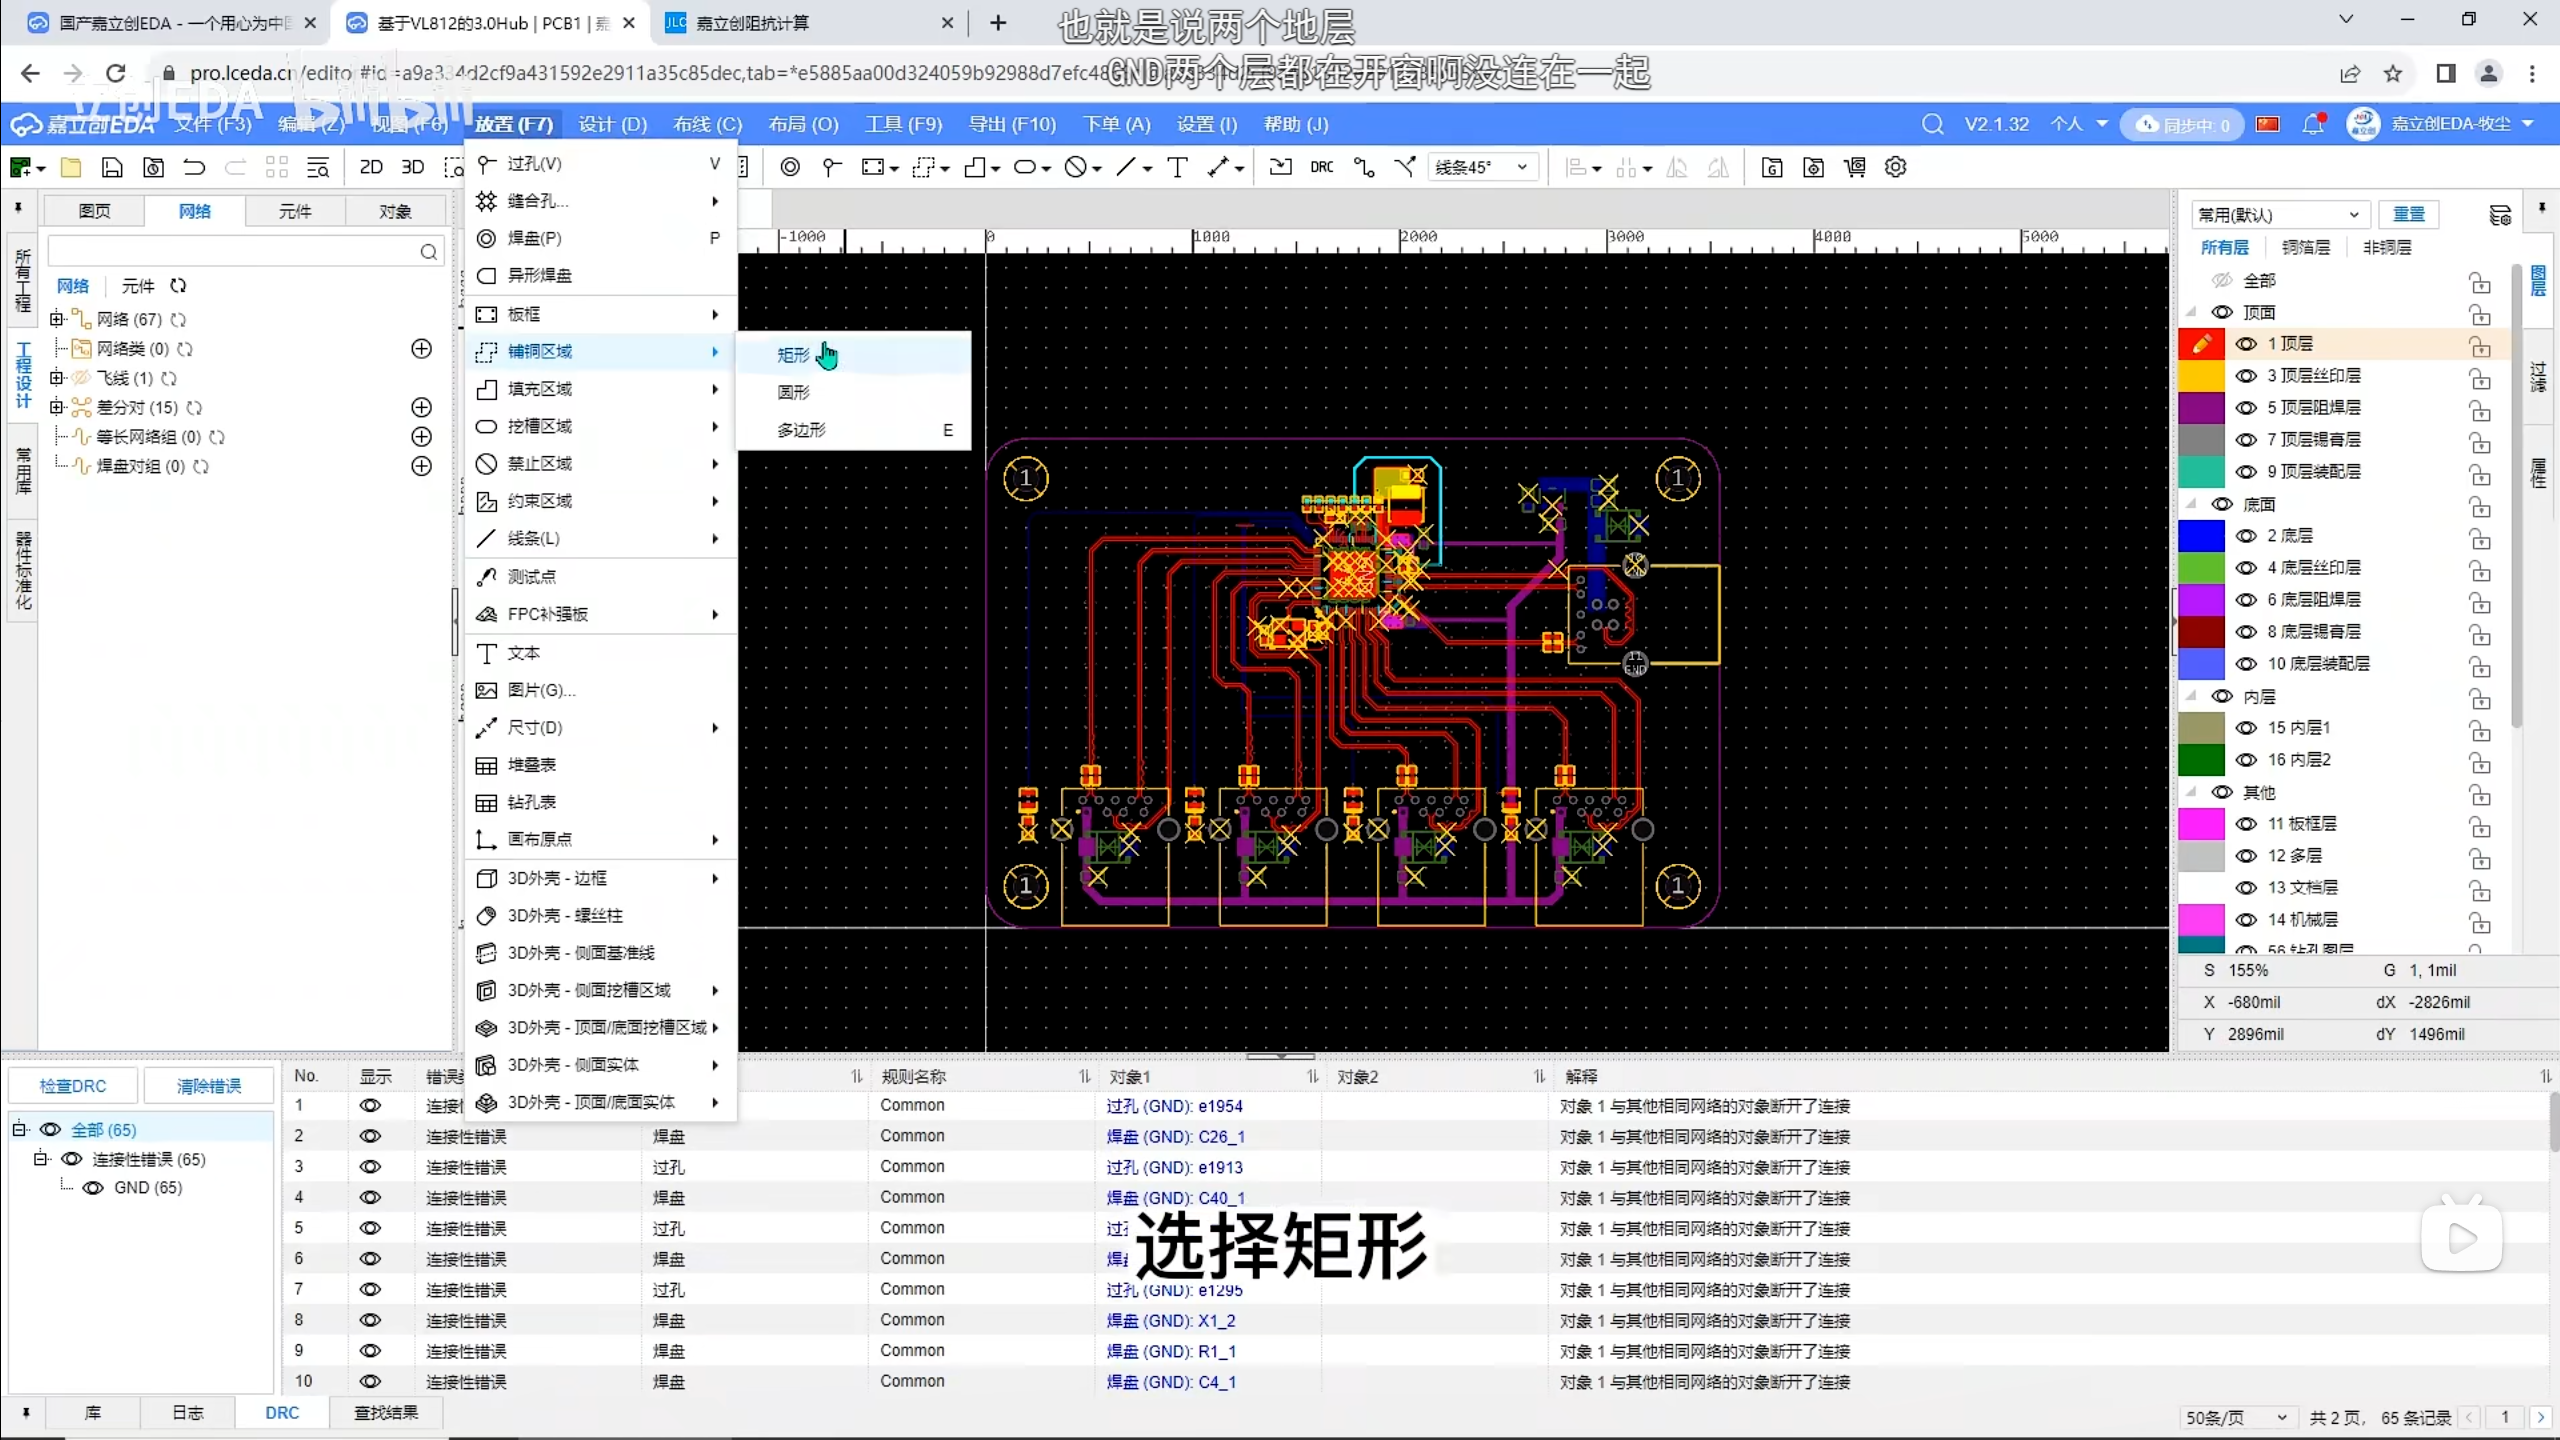
Task: Click the 清除错误 button
Action: tap(208, 1086)
